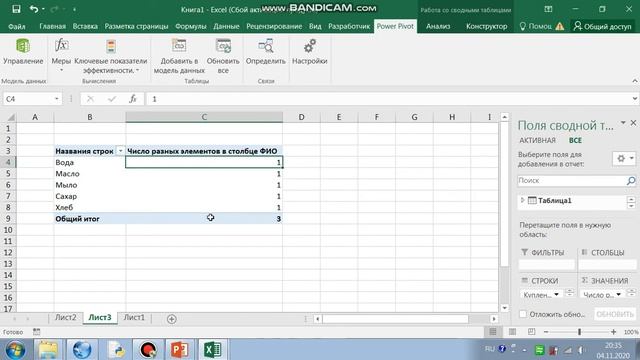Switch to Данные tab
This screenshot has height=360, width=640.
pos(226,26)
